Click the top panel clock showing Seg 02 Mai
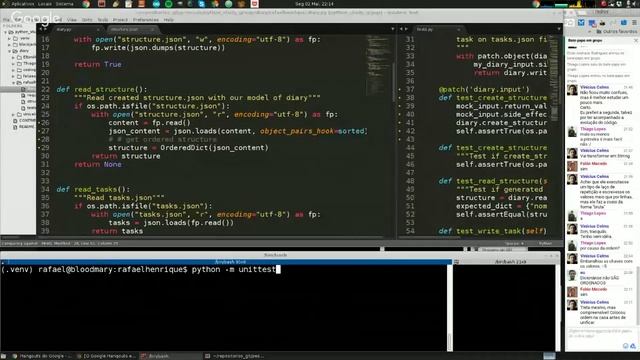This screenshot has height=360, width=640. pos(314,4)
